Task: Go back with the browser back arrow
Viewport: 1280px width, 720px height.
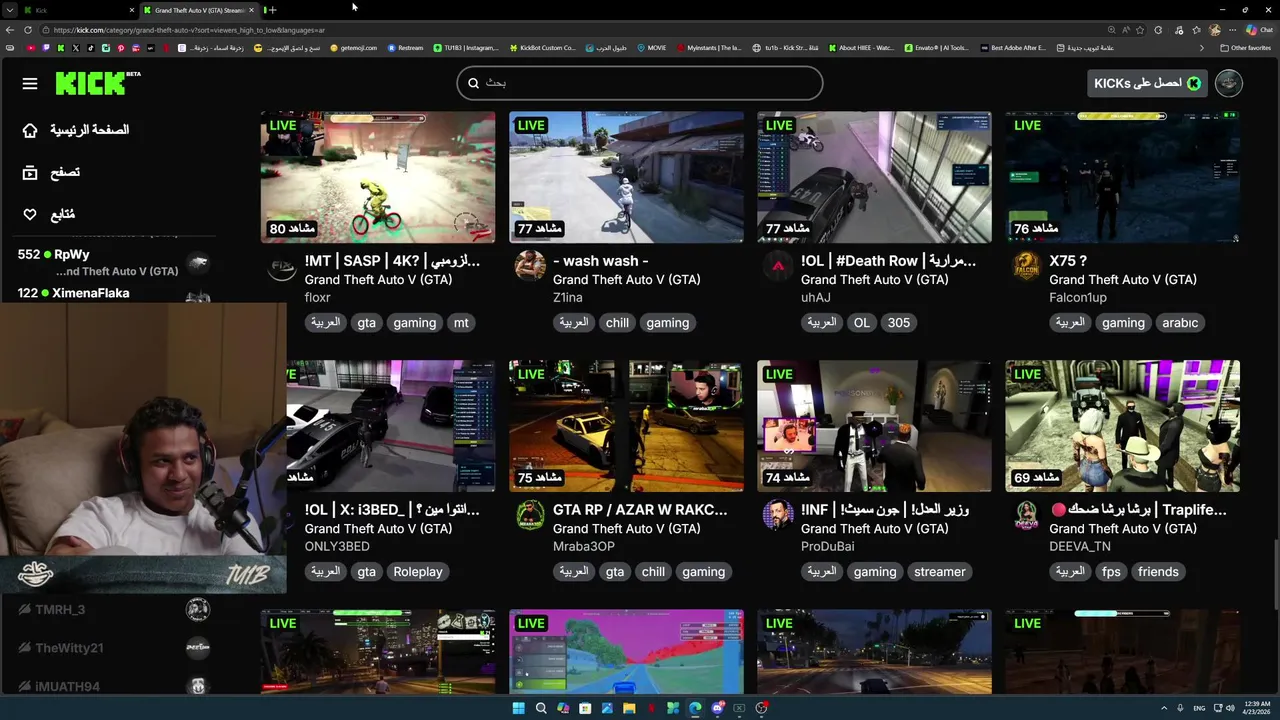Action: (x=10, y=30)
